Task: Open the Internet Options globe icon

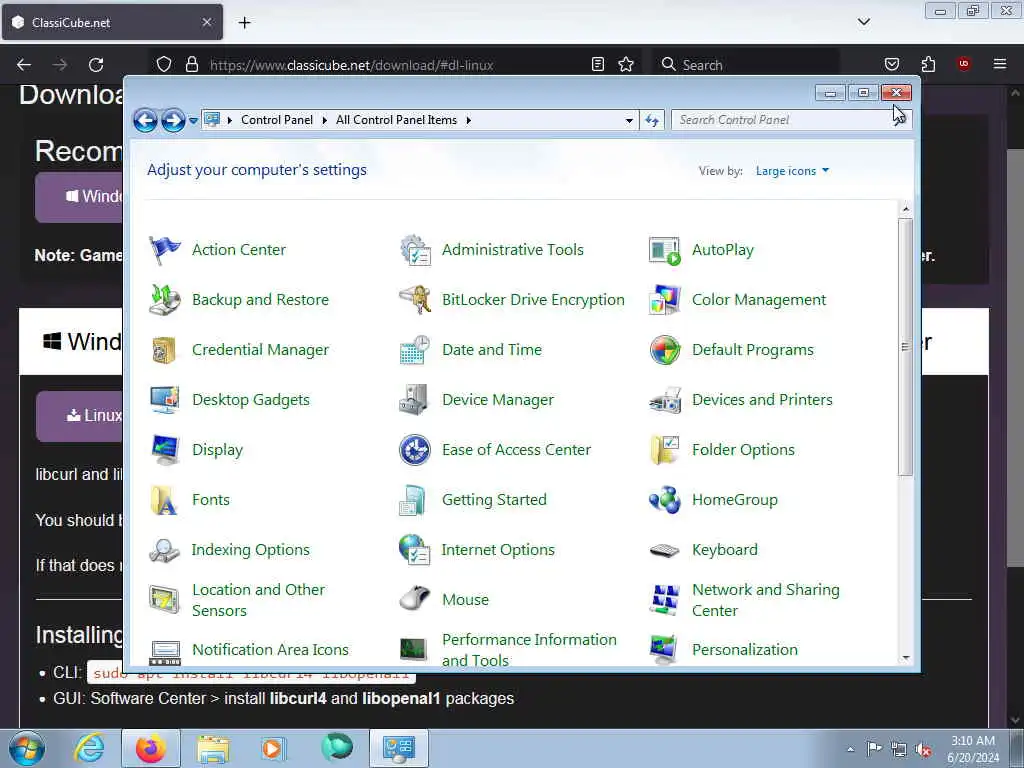Action: tap(415, 550)
